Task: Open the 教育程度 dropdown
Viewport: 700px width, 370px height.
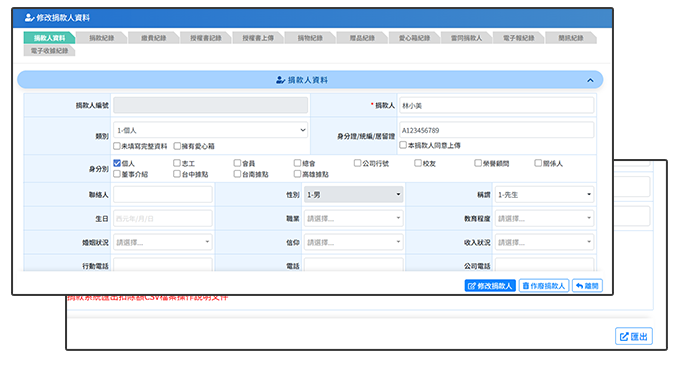Action: (x=544, y=218)
